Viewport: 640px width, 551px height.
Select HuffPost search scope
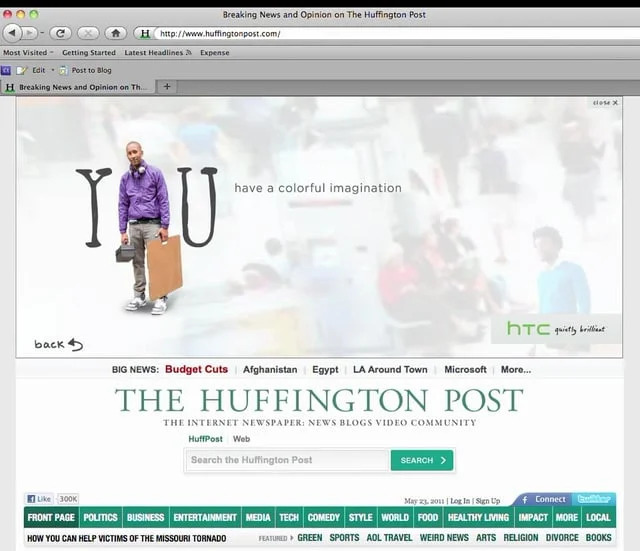(x=205, y=439)
